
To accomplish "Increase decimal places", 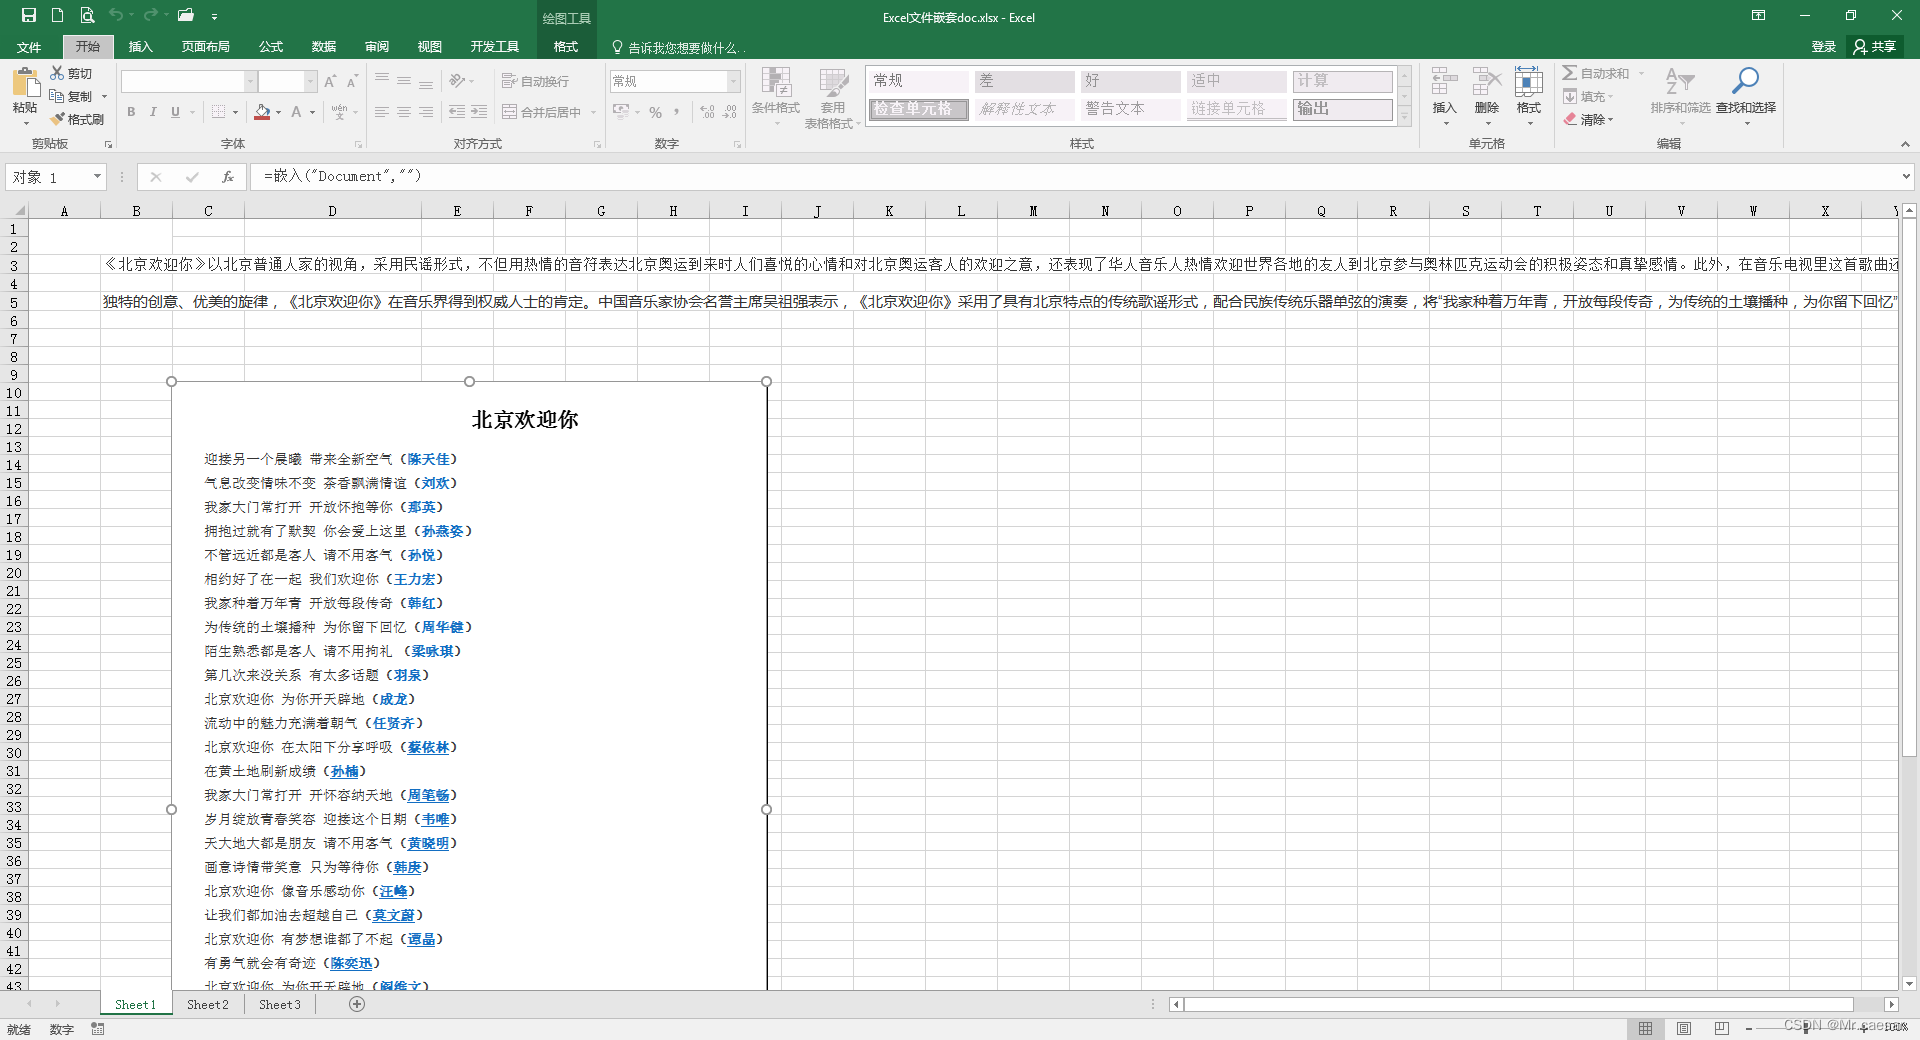I will (708, 112).
